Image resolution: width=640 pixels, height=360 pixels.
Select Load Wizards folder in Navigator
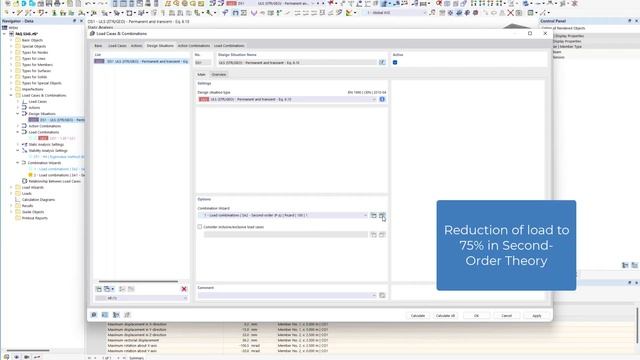(33, 187)
